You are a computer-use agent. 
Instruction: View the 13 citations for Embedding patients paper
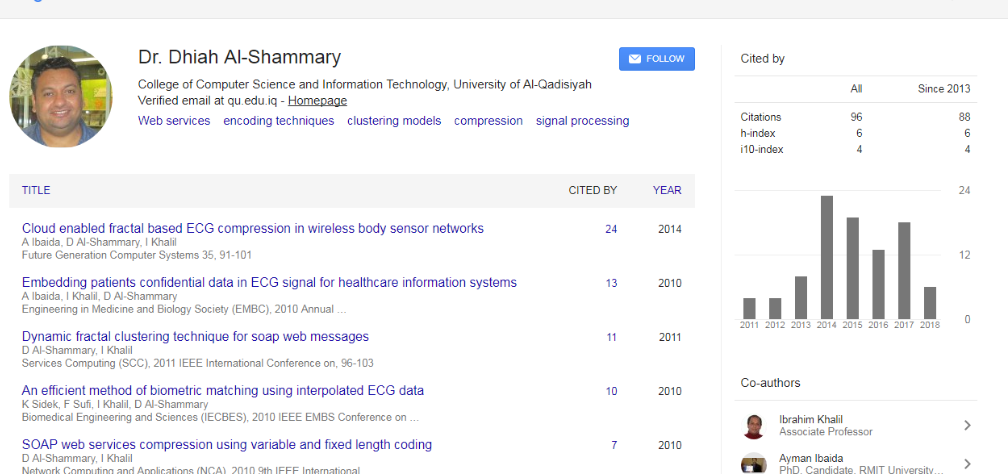[611, 283]
